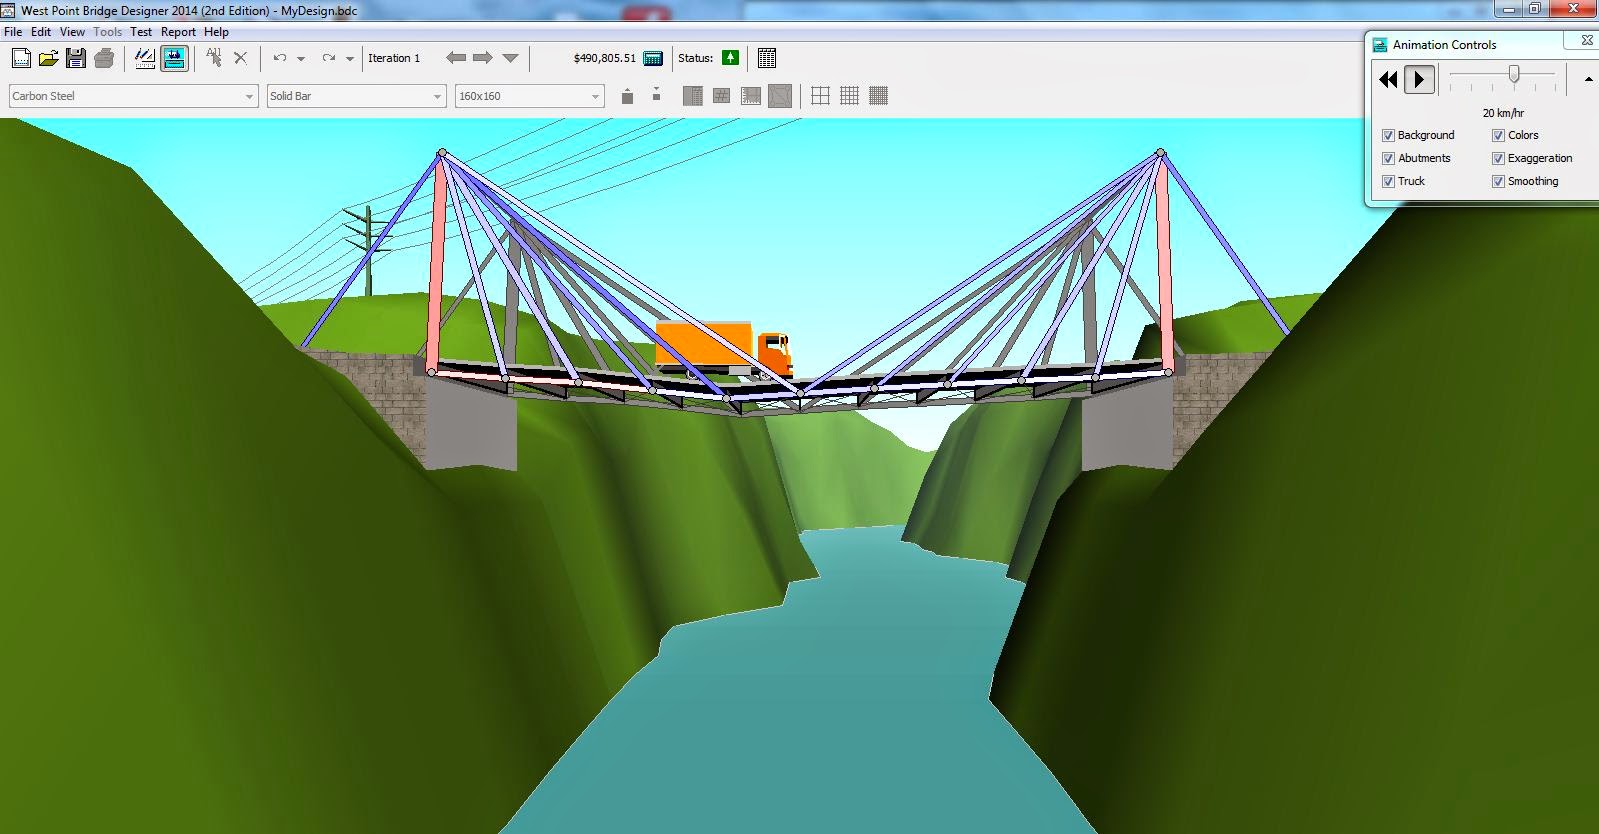Switch to the drawing board view
The height and width of the screenshot is (834, 1599).
click(145, 59)
